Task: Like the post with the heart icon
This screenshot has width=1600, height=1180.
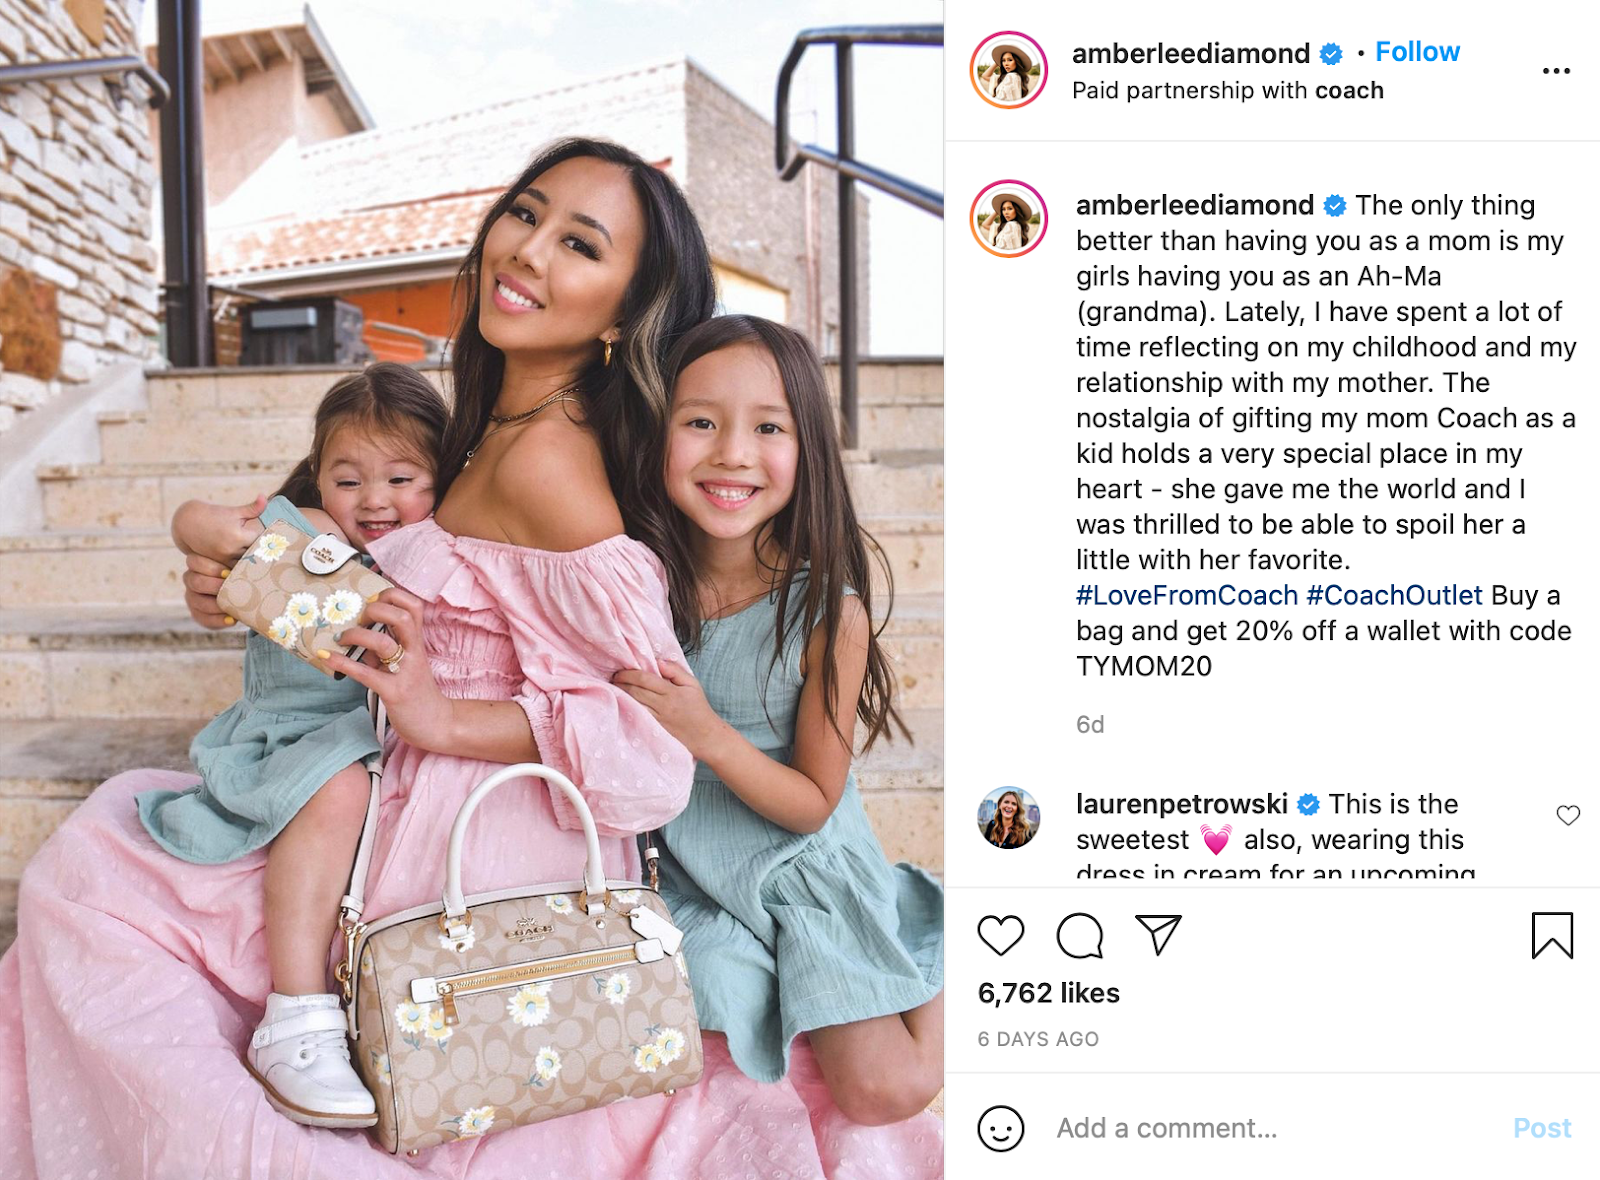Action: (x=1000, y=936)
